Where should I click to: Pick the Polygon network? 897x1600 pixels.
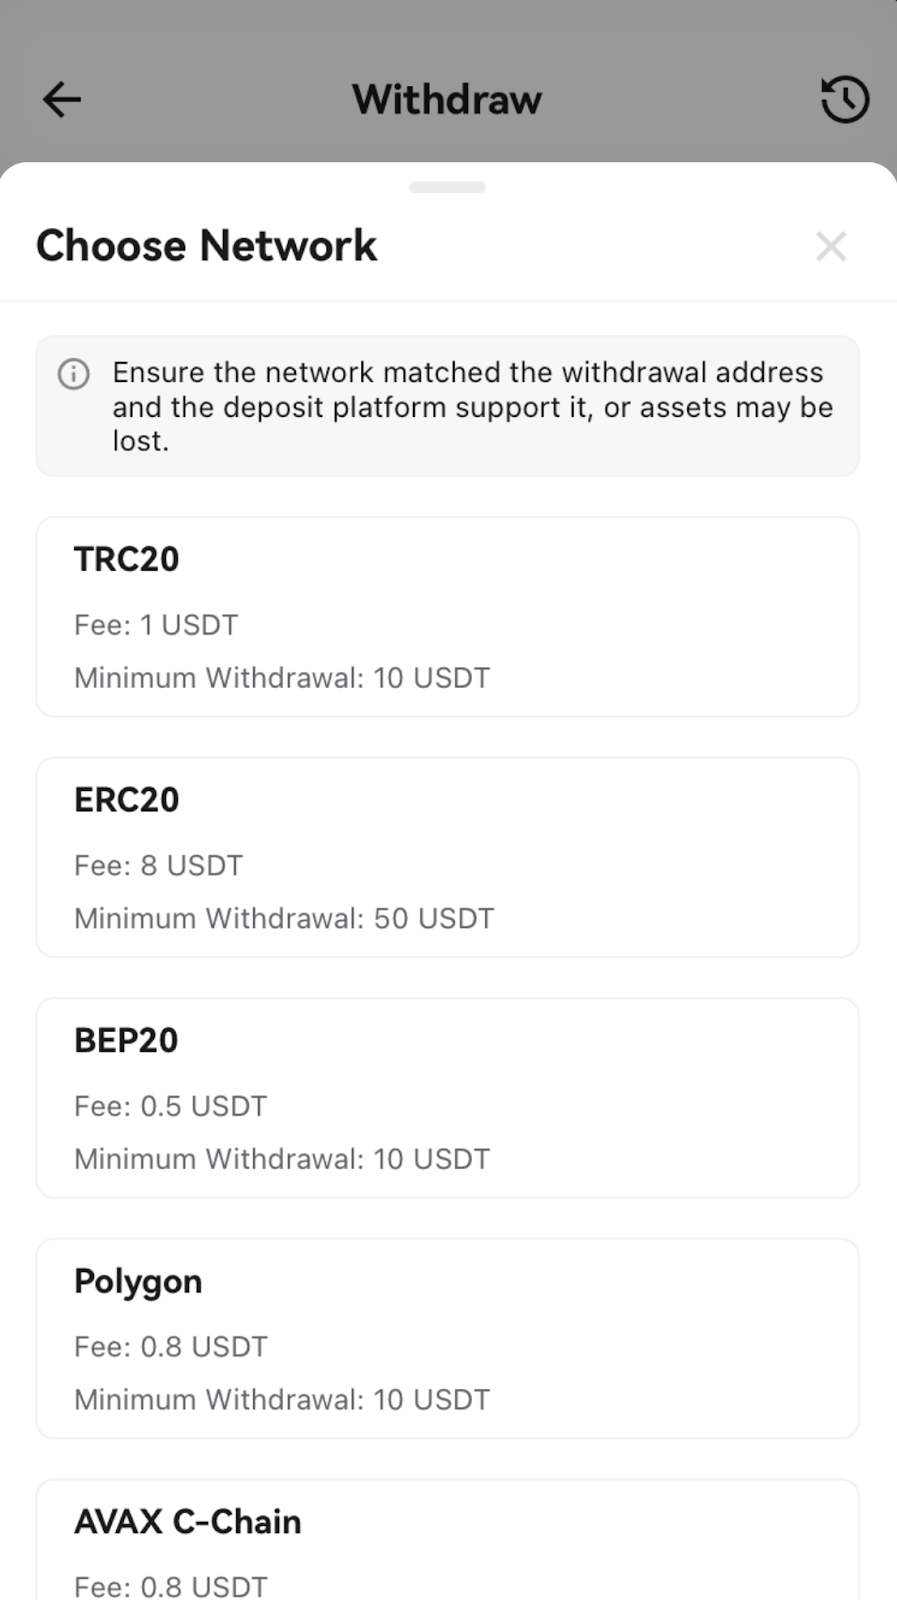[448, 1339]
